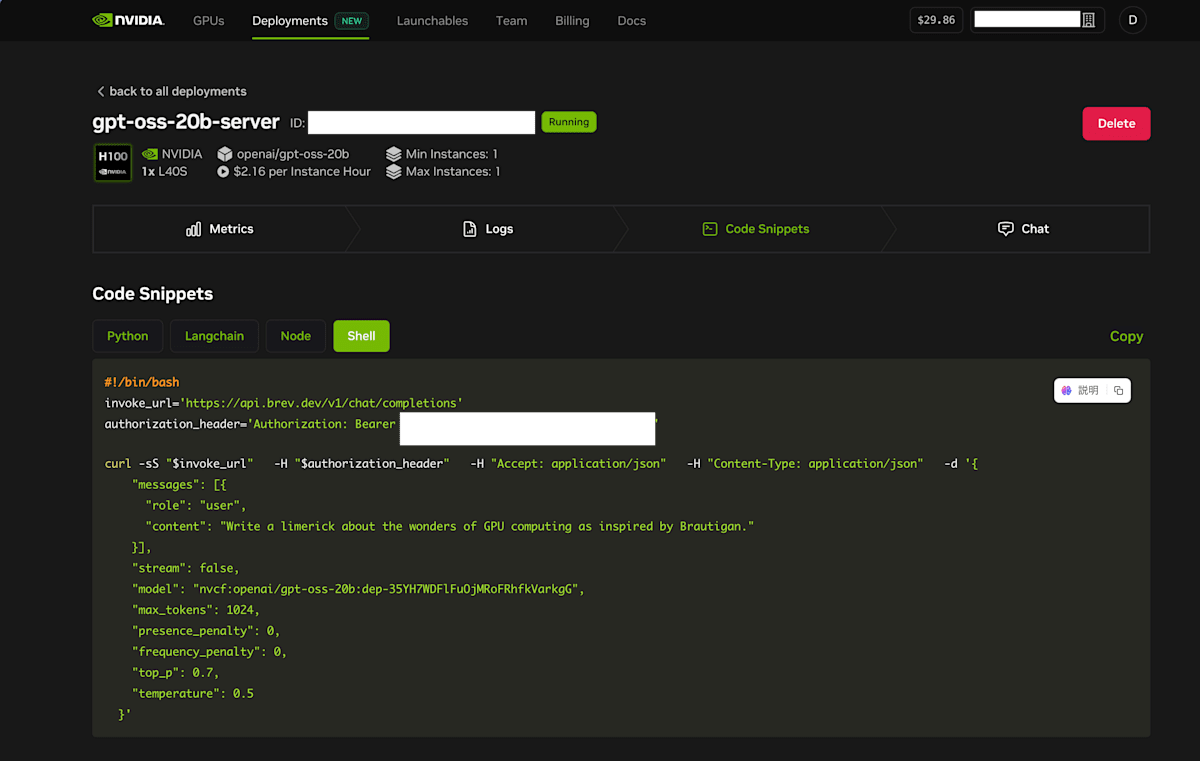Click the "top_p": 0.7 line
Image resolution: width=1200 pixels, height=761 pixels.
coord(176,673)
